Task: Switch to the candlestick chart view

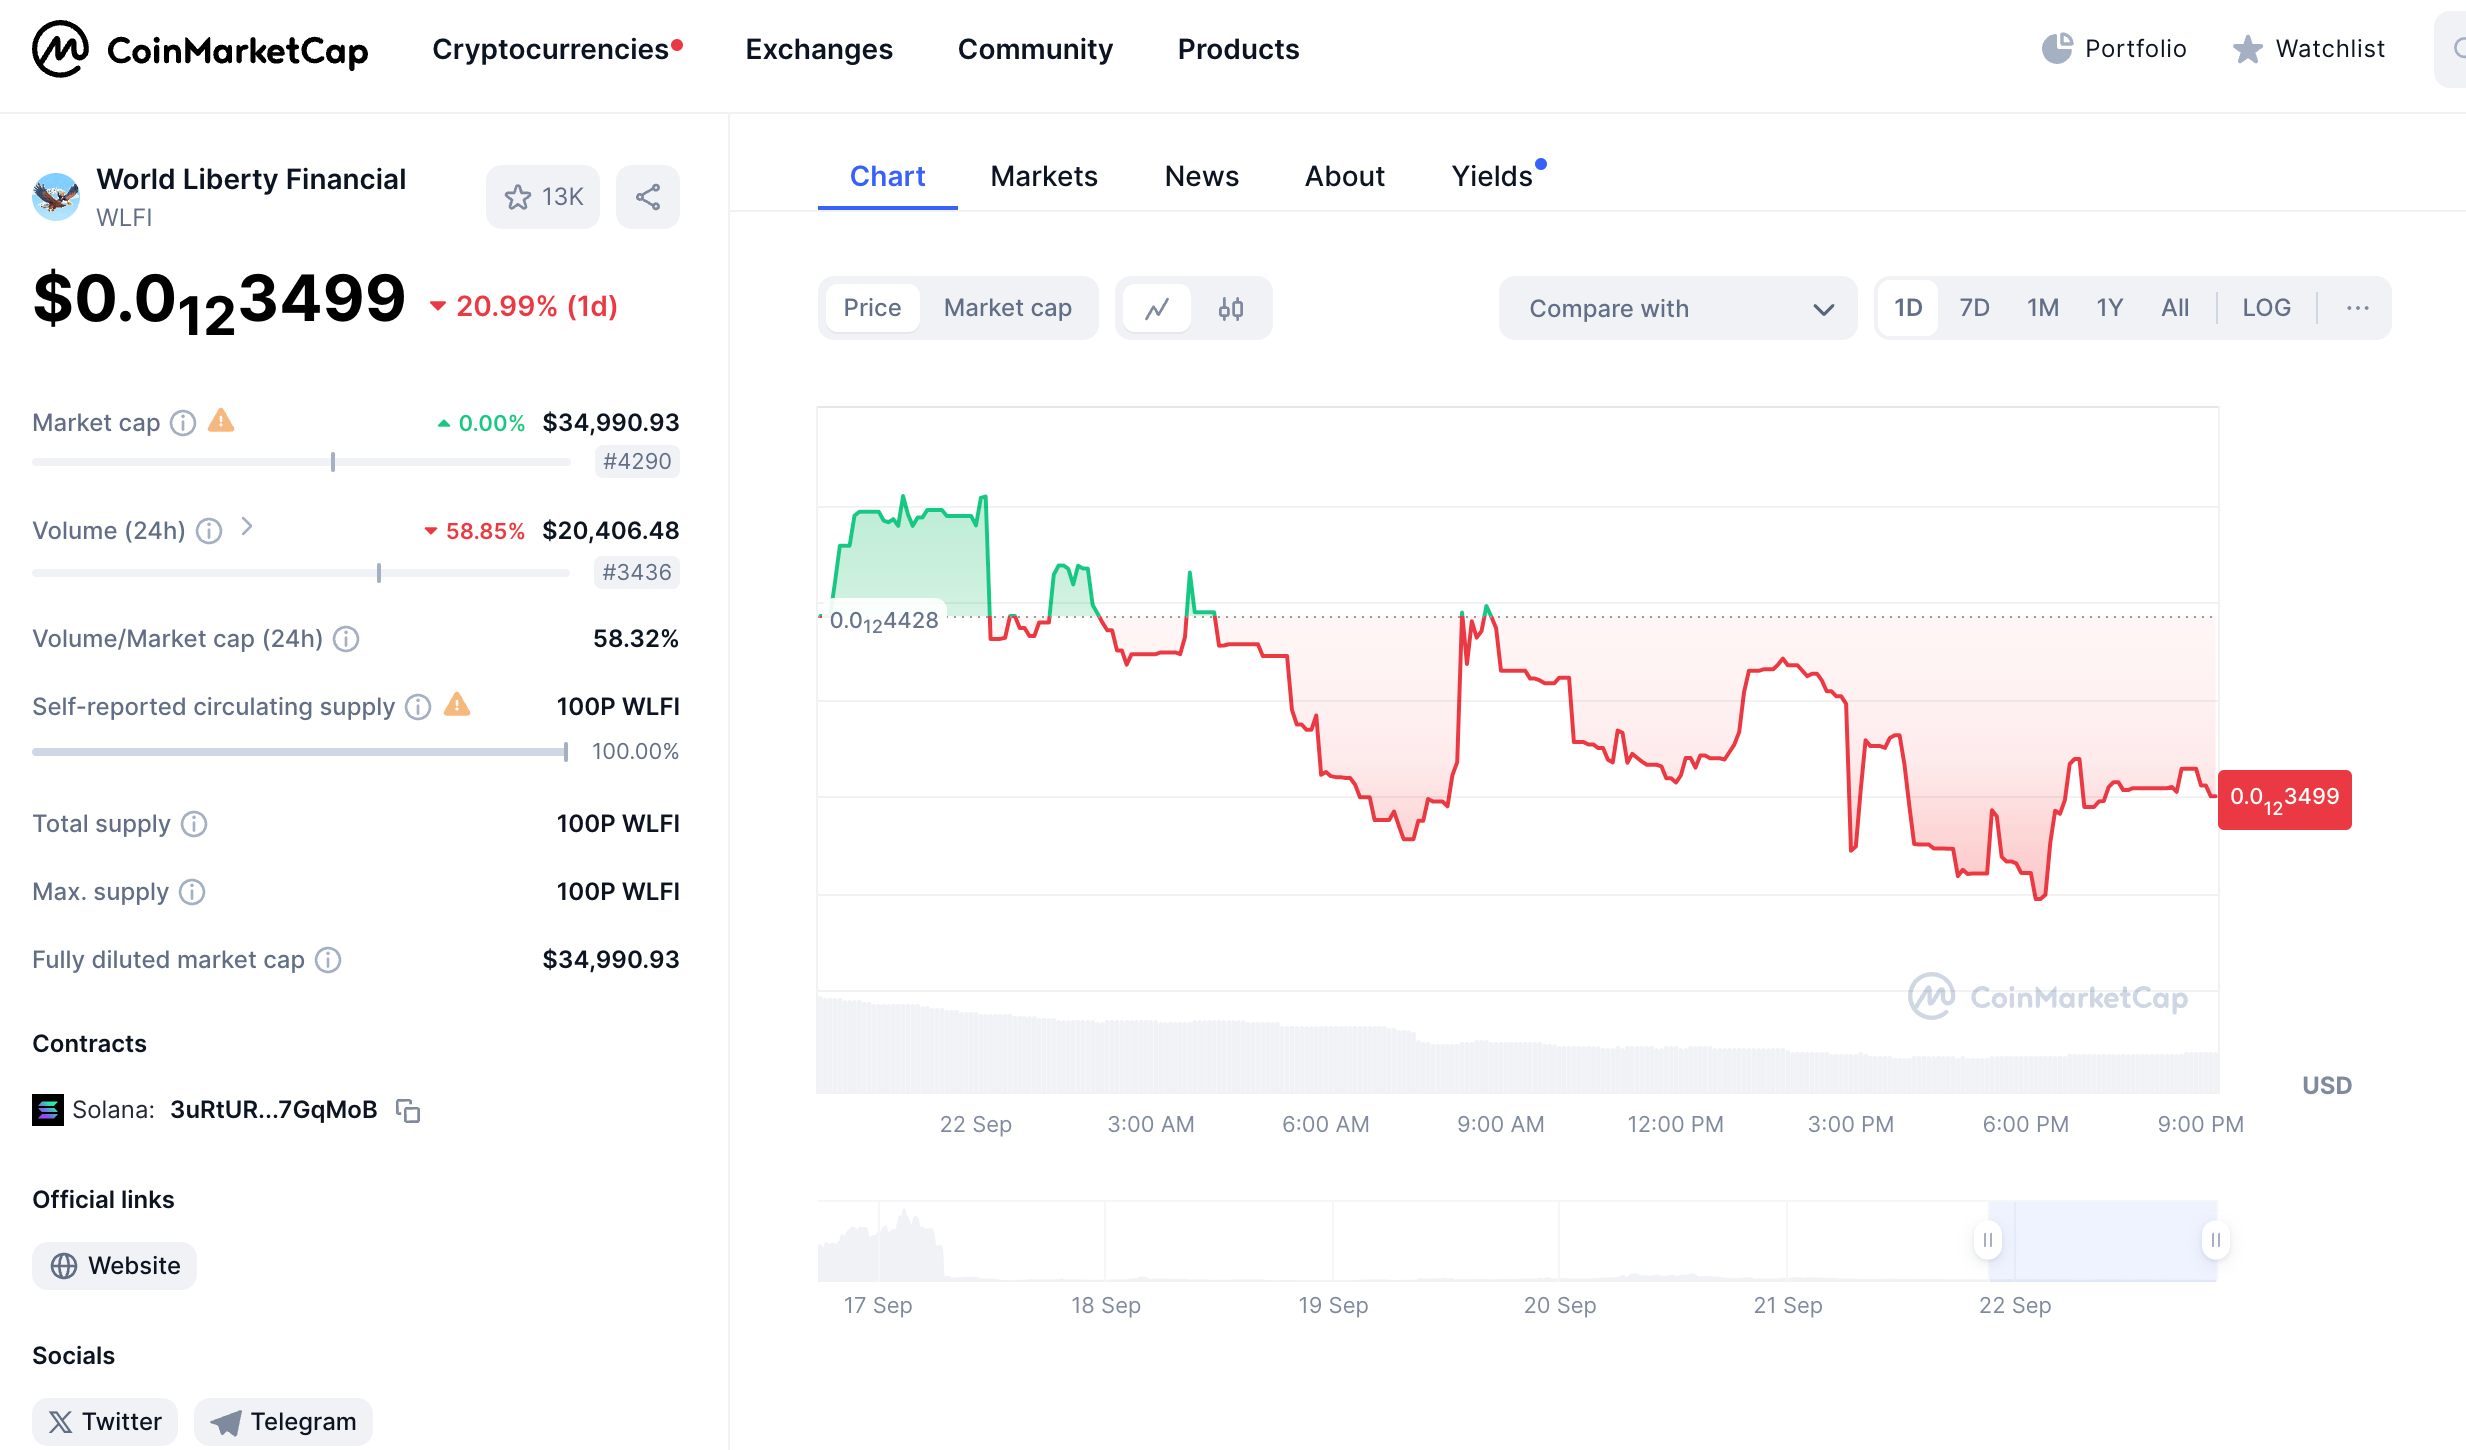Action: [1231, 308]
